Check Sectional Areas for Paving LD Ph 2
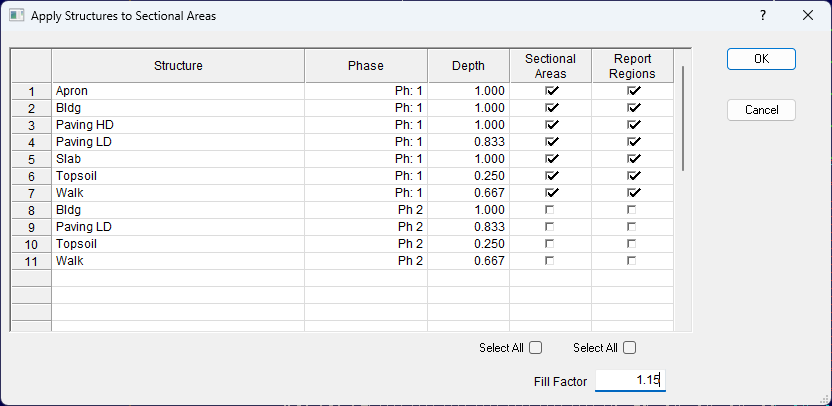The width and height of the screenshot is (832, 406). pyautogui.click(x=550, y=227)
